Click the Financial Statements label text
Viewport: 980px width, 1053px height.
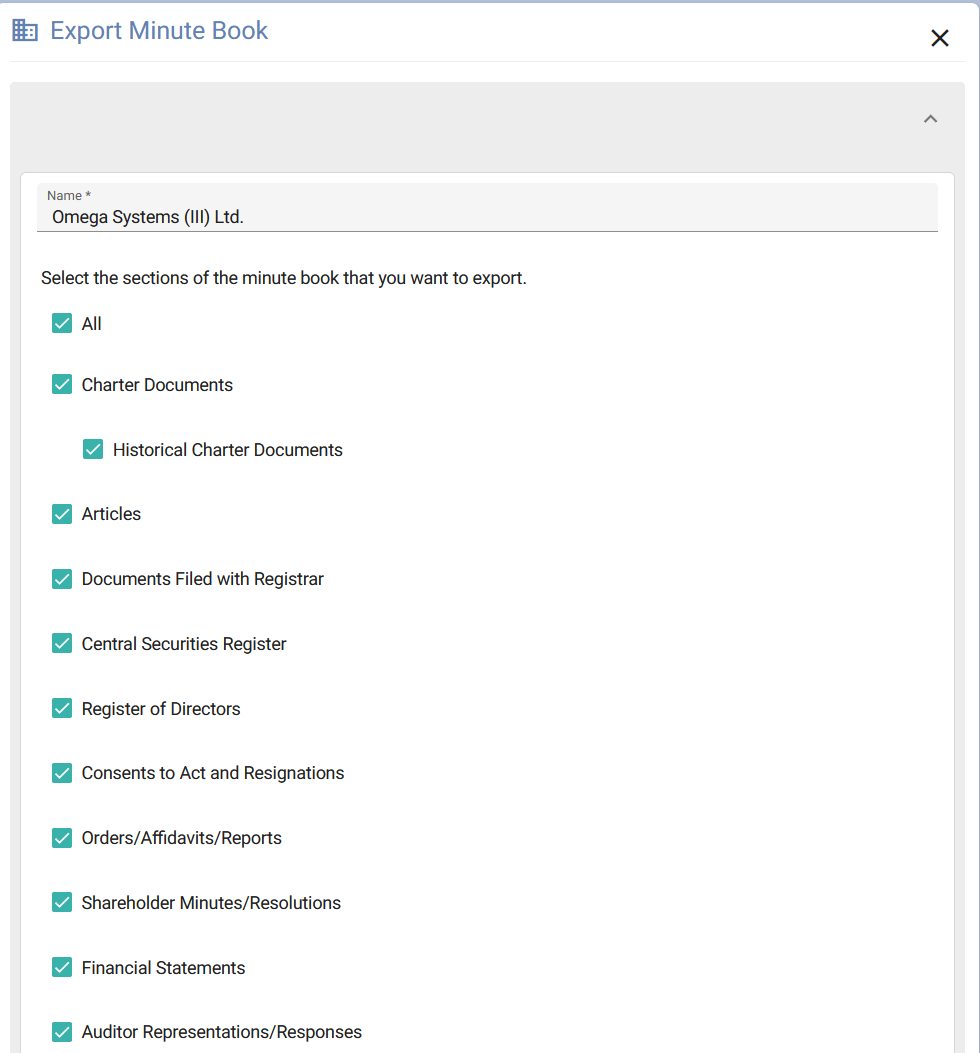click(x=163, y=968)
